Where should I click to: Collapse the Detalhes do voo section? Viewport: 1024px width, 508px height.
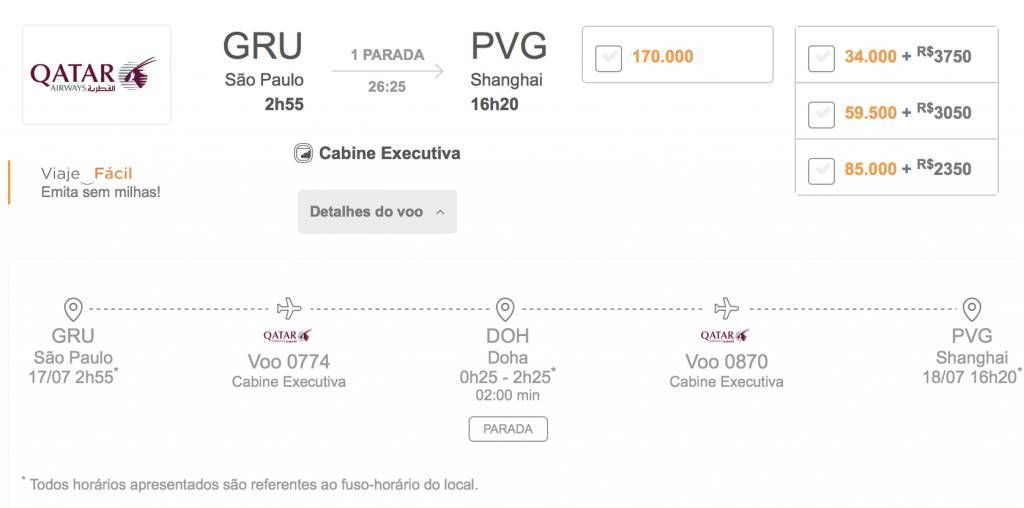coord(377,212)
